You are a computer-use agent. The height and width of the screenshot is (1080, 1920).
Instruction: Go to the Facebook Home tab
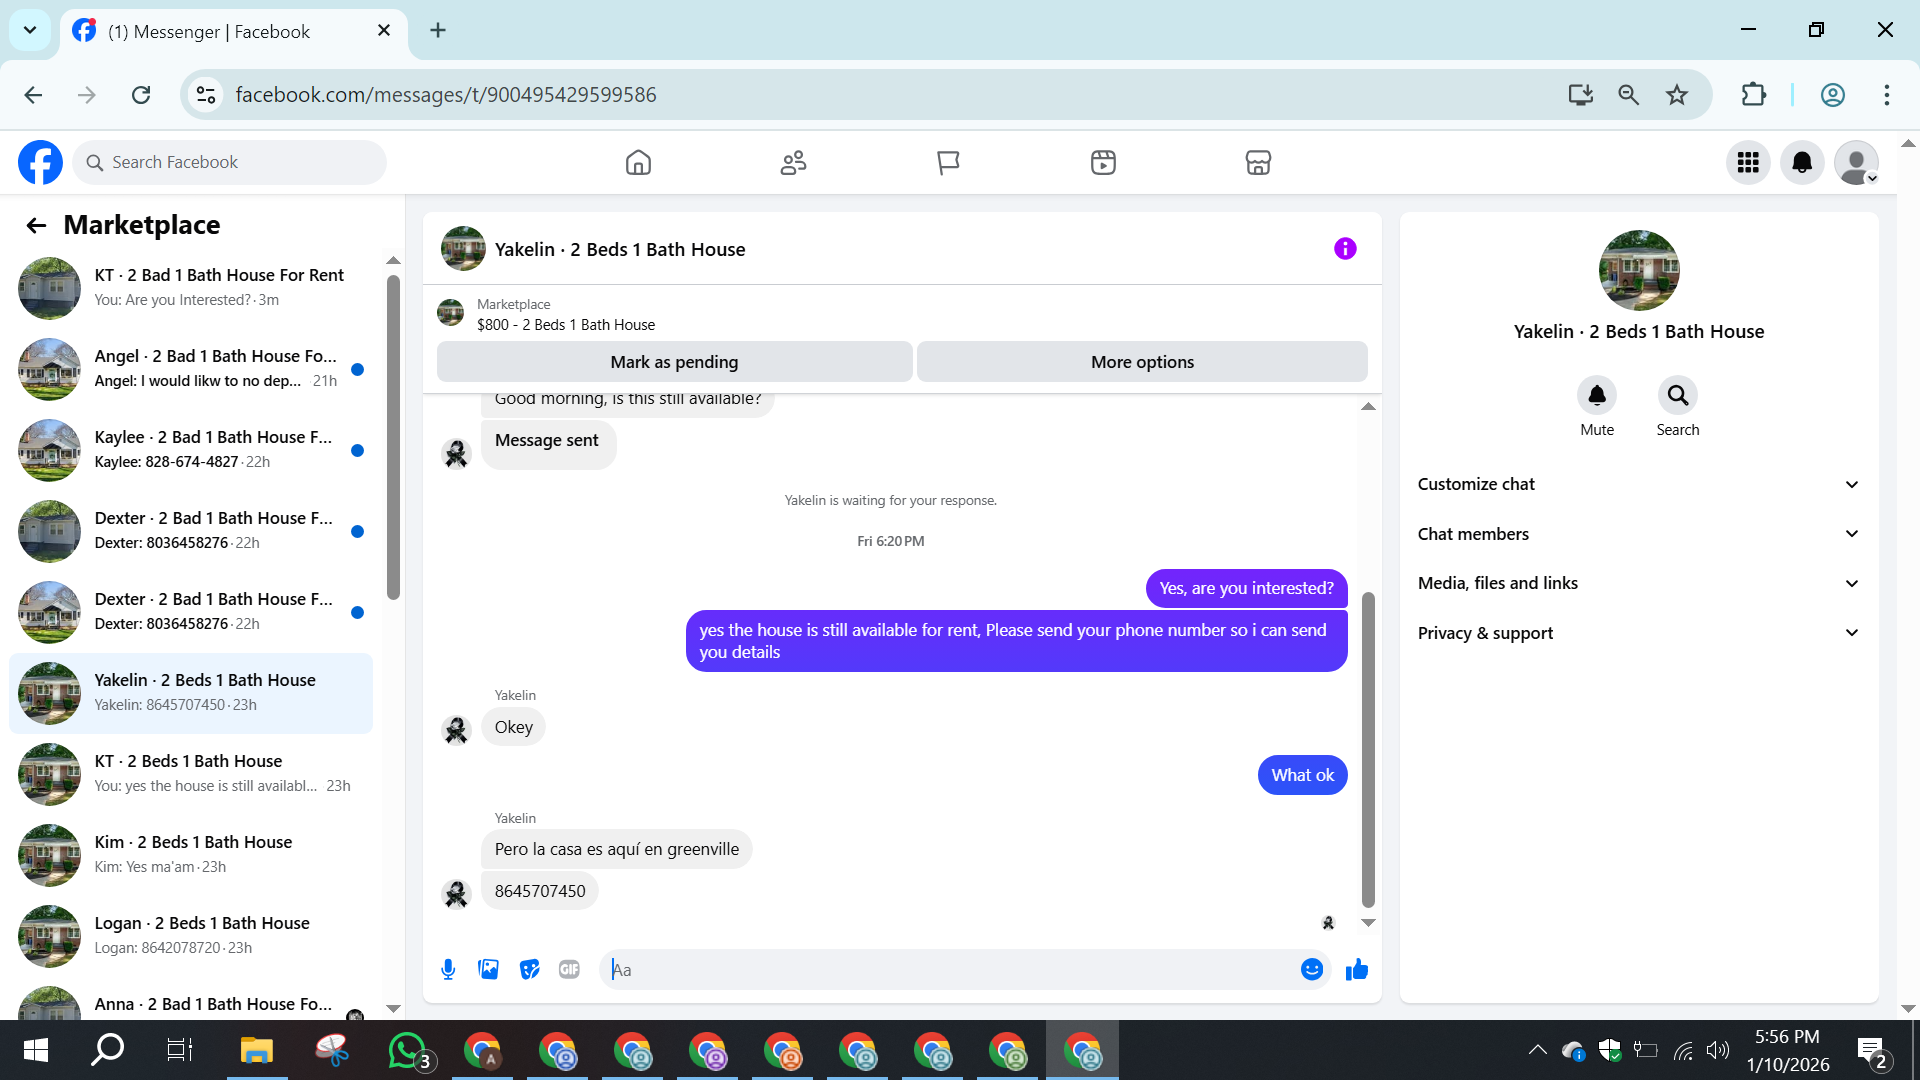click(638, 163)
